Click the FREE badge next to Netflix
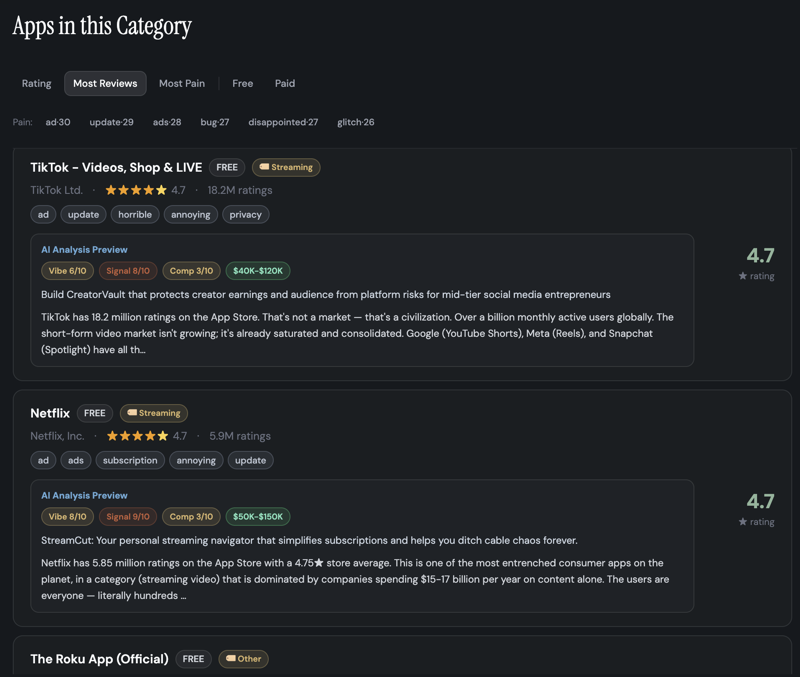The width and height of the screenshot is (800, 677). point(94,413)
